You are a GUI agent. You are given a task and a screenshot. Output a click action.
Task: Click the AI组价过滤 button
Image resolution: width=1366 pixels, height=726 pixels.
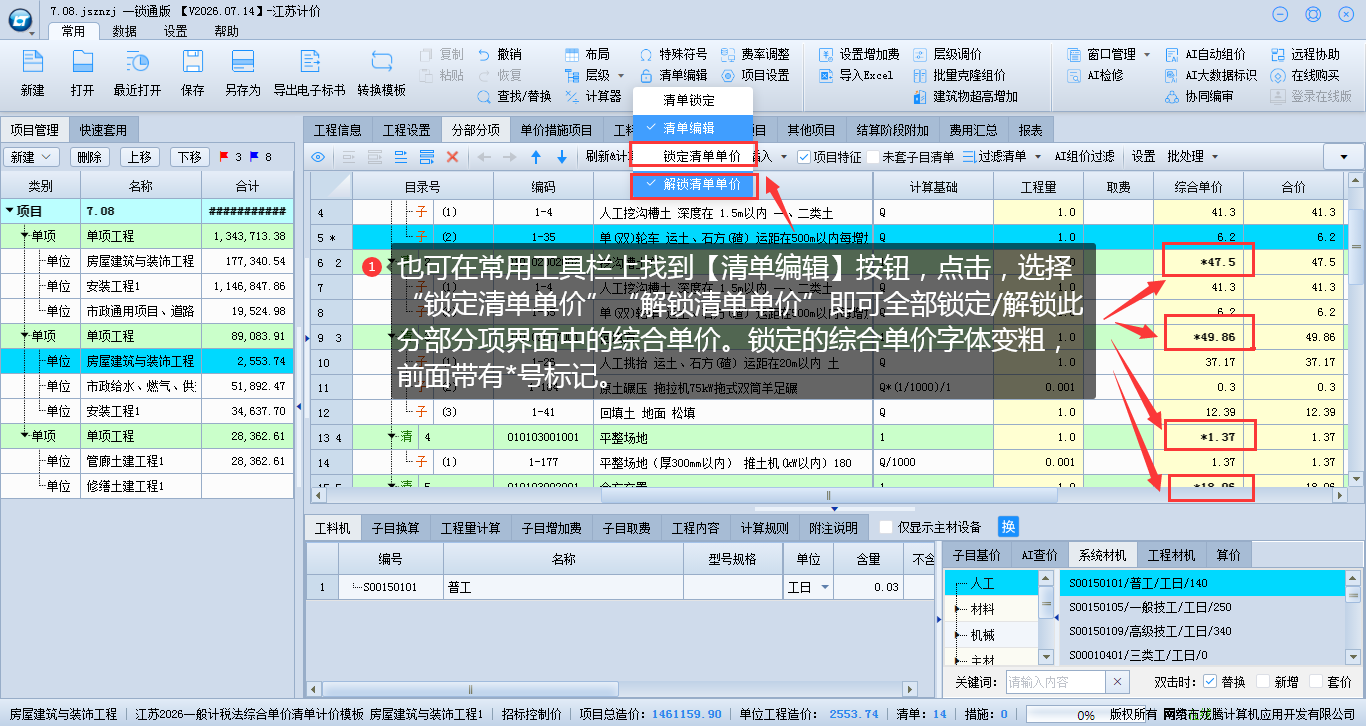[1084, 157]
